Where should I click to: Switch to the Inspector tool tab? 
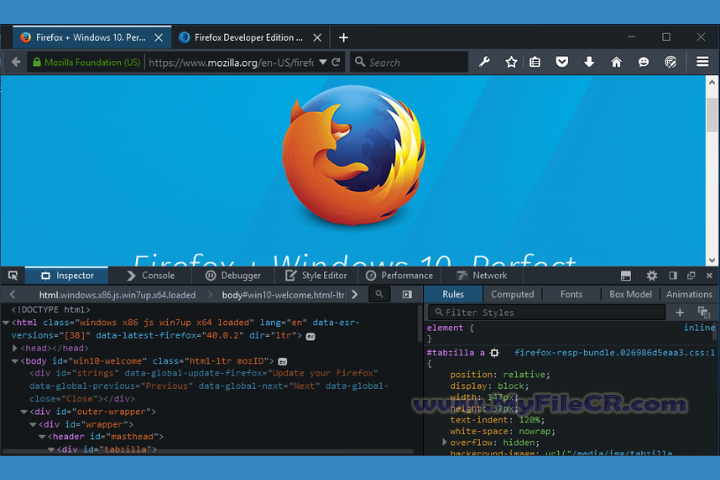[x=67, y=276]
